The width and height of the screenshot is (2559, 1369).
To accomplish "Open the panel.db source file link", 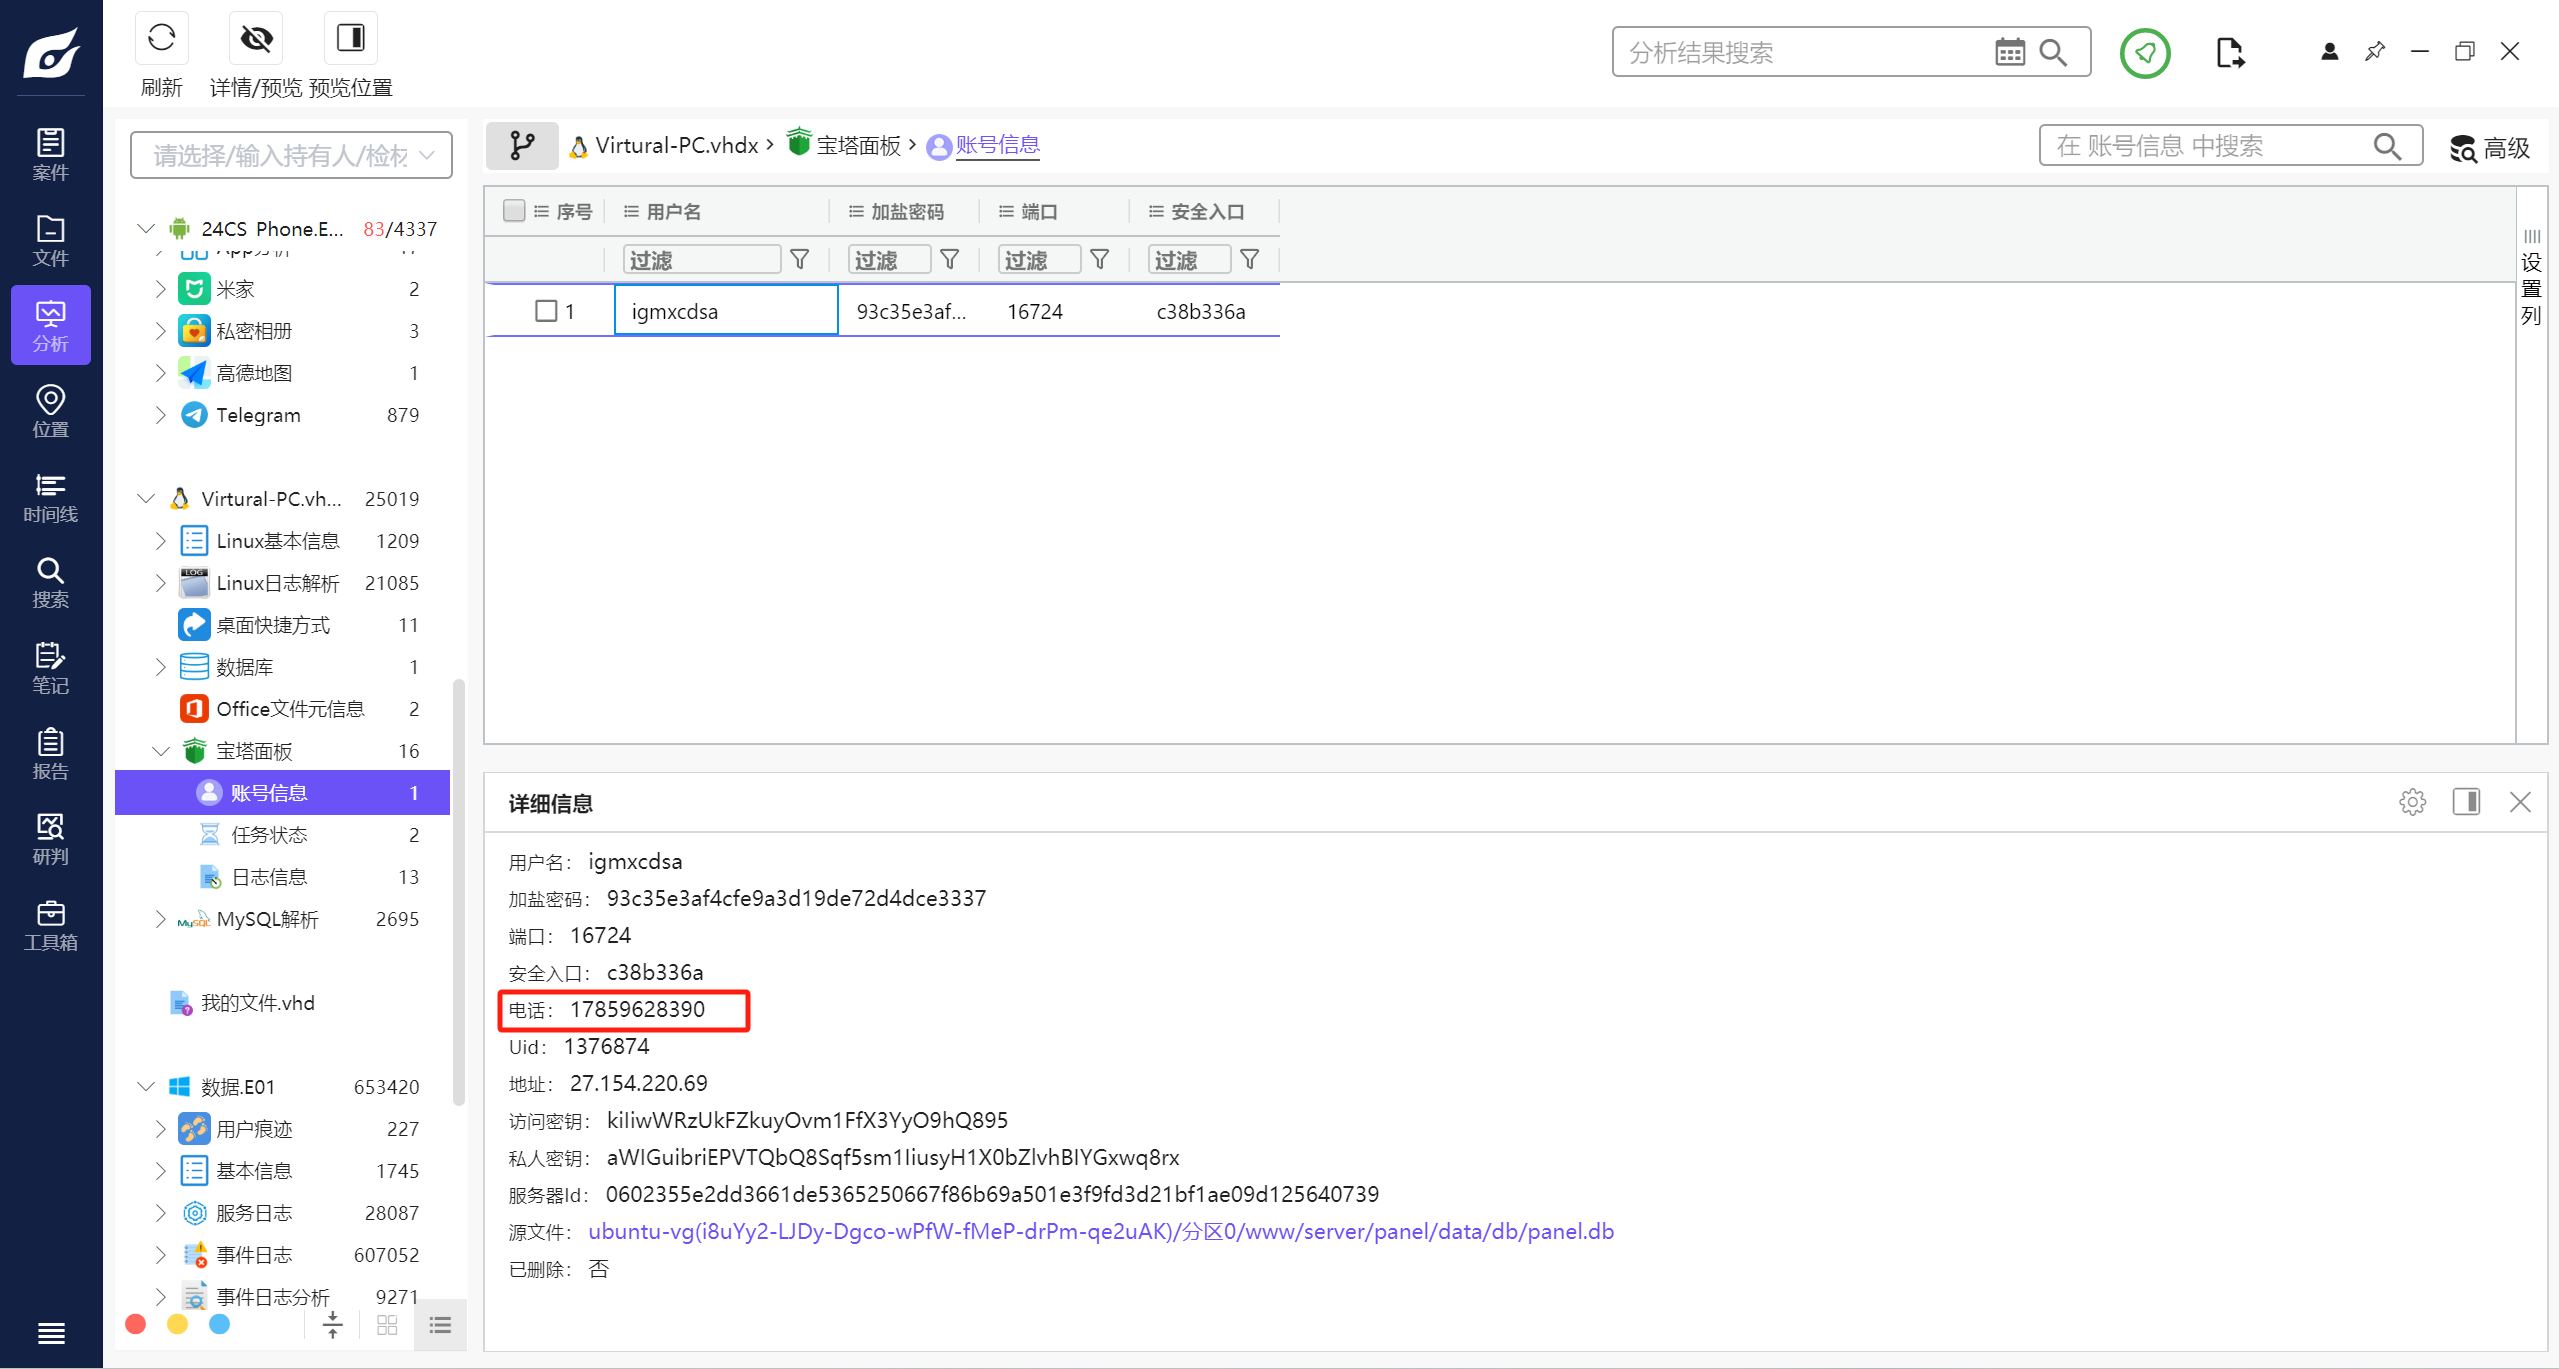I will pos(1100,1231).
